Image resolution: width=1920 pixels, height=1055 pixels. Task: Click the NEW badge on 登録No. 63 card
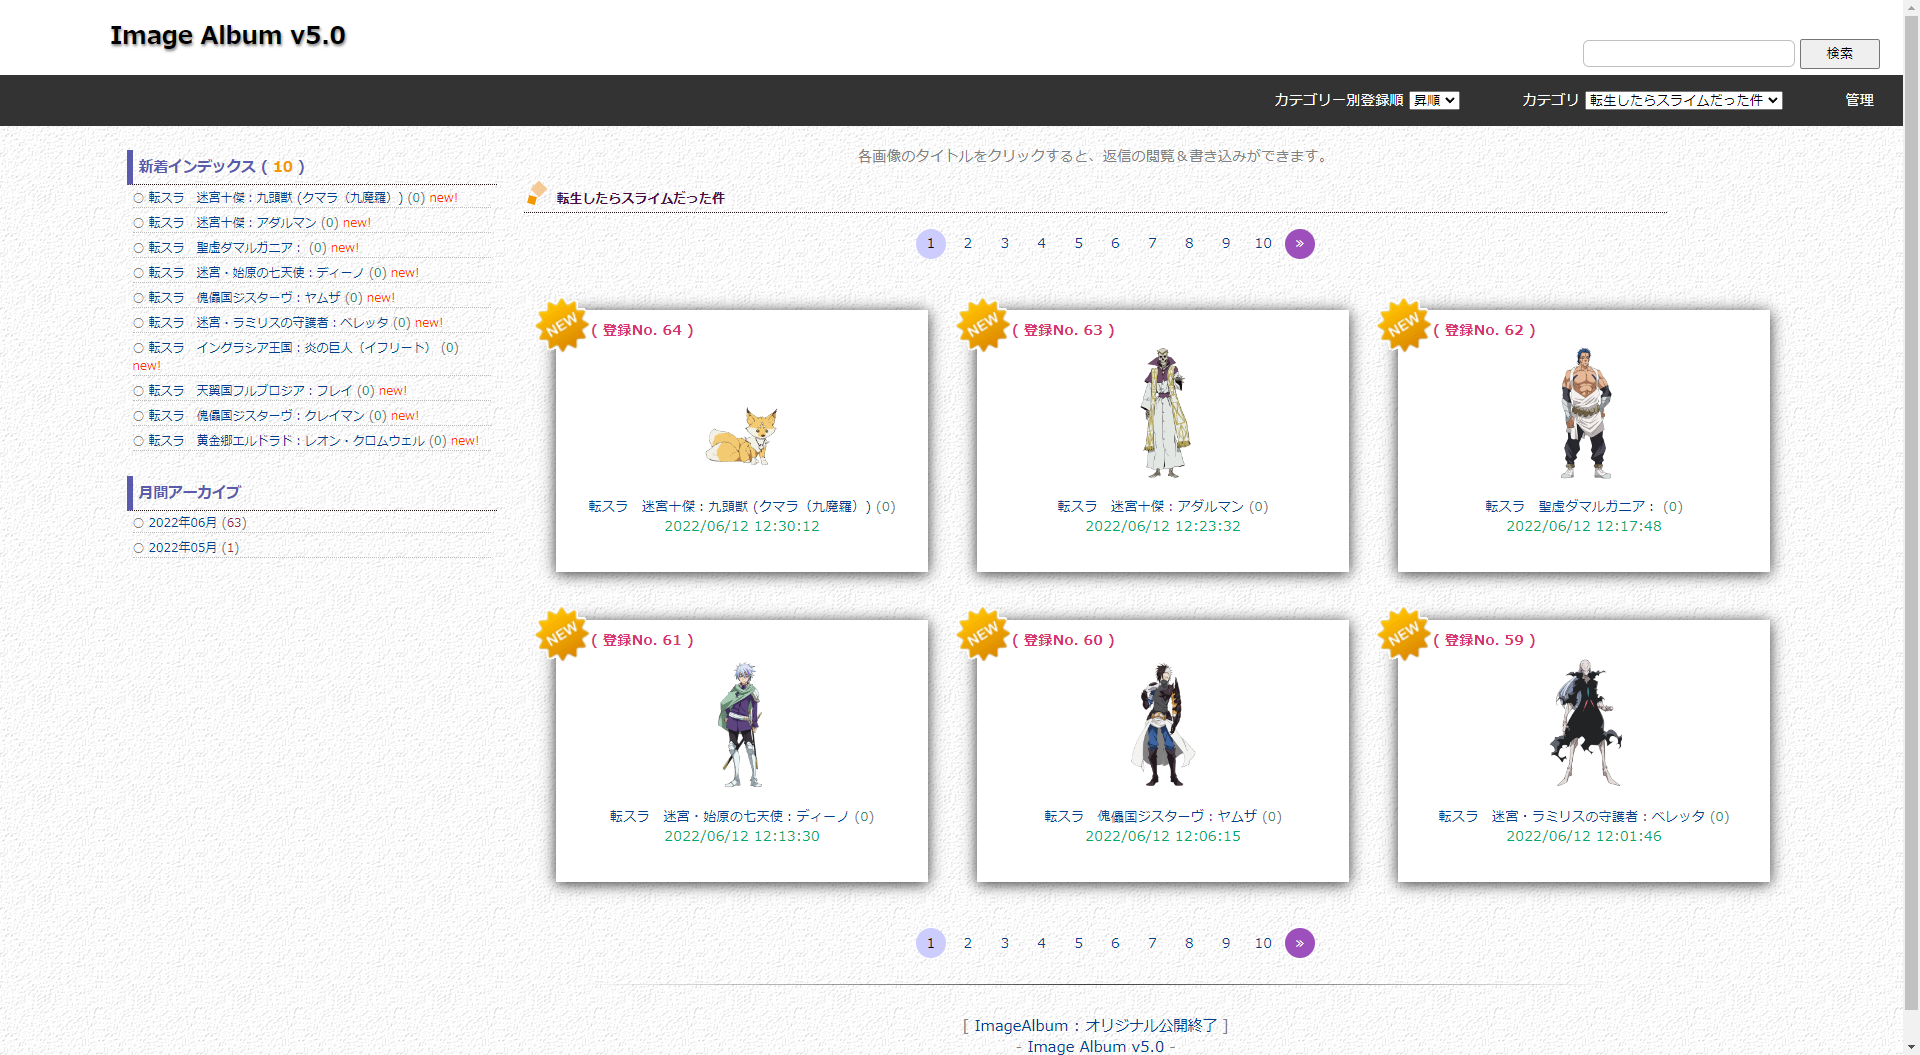coord(983,325)
